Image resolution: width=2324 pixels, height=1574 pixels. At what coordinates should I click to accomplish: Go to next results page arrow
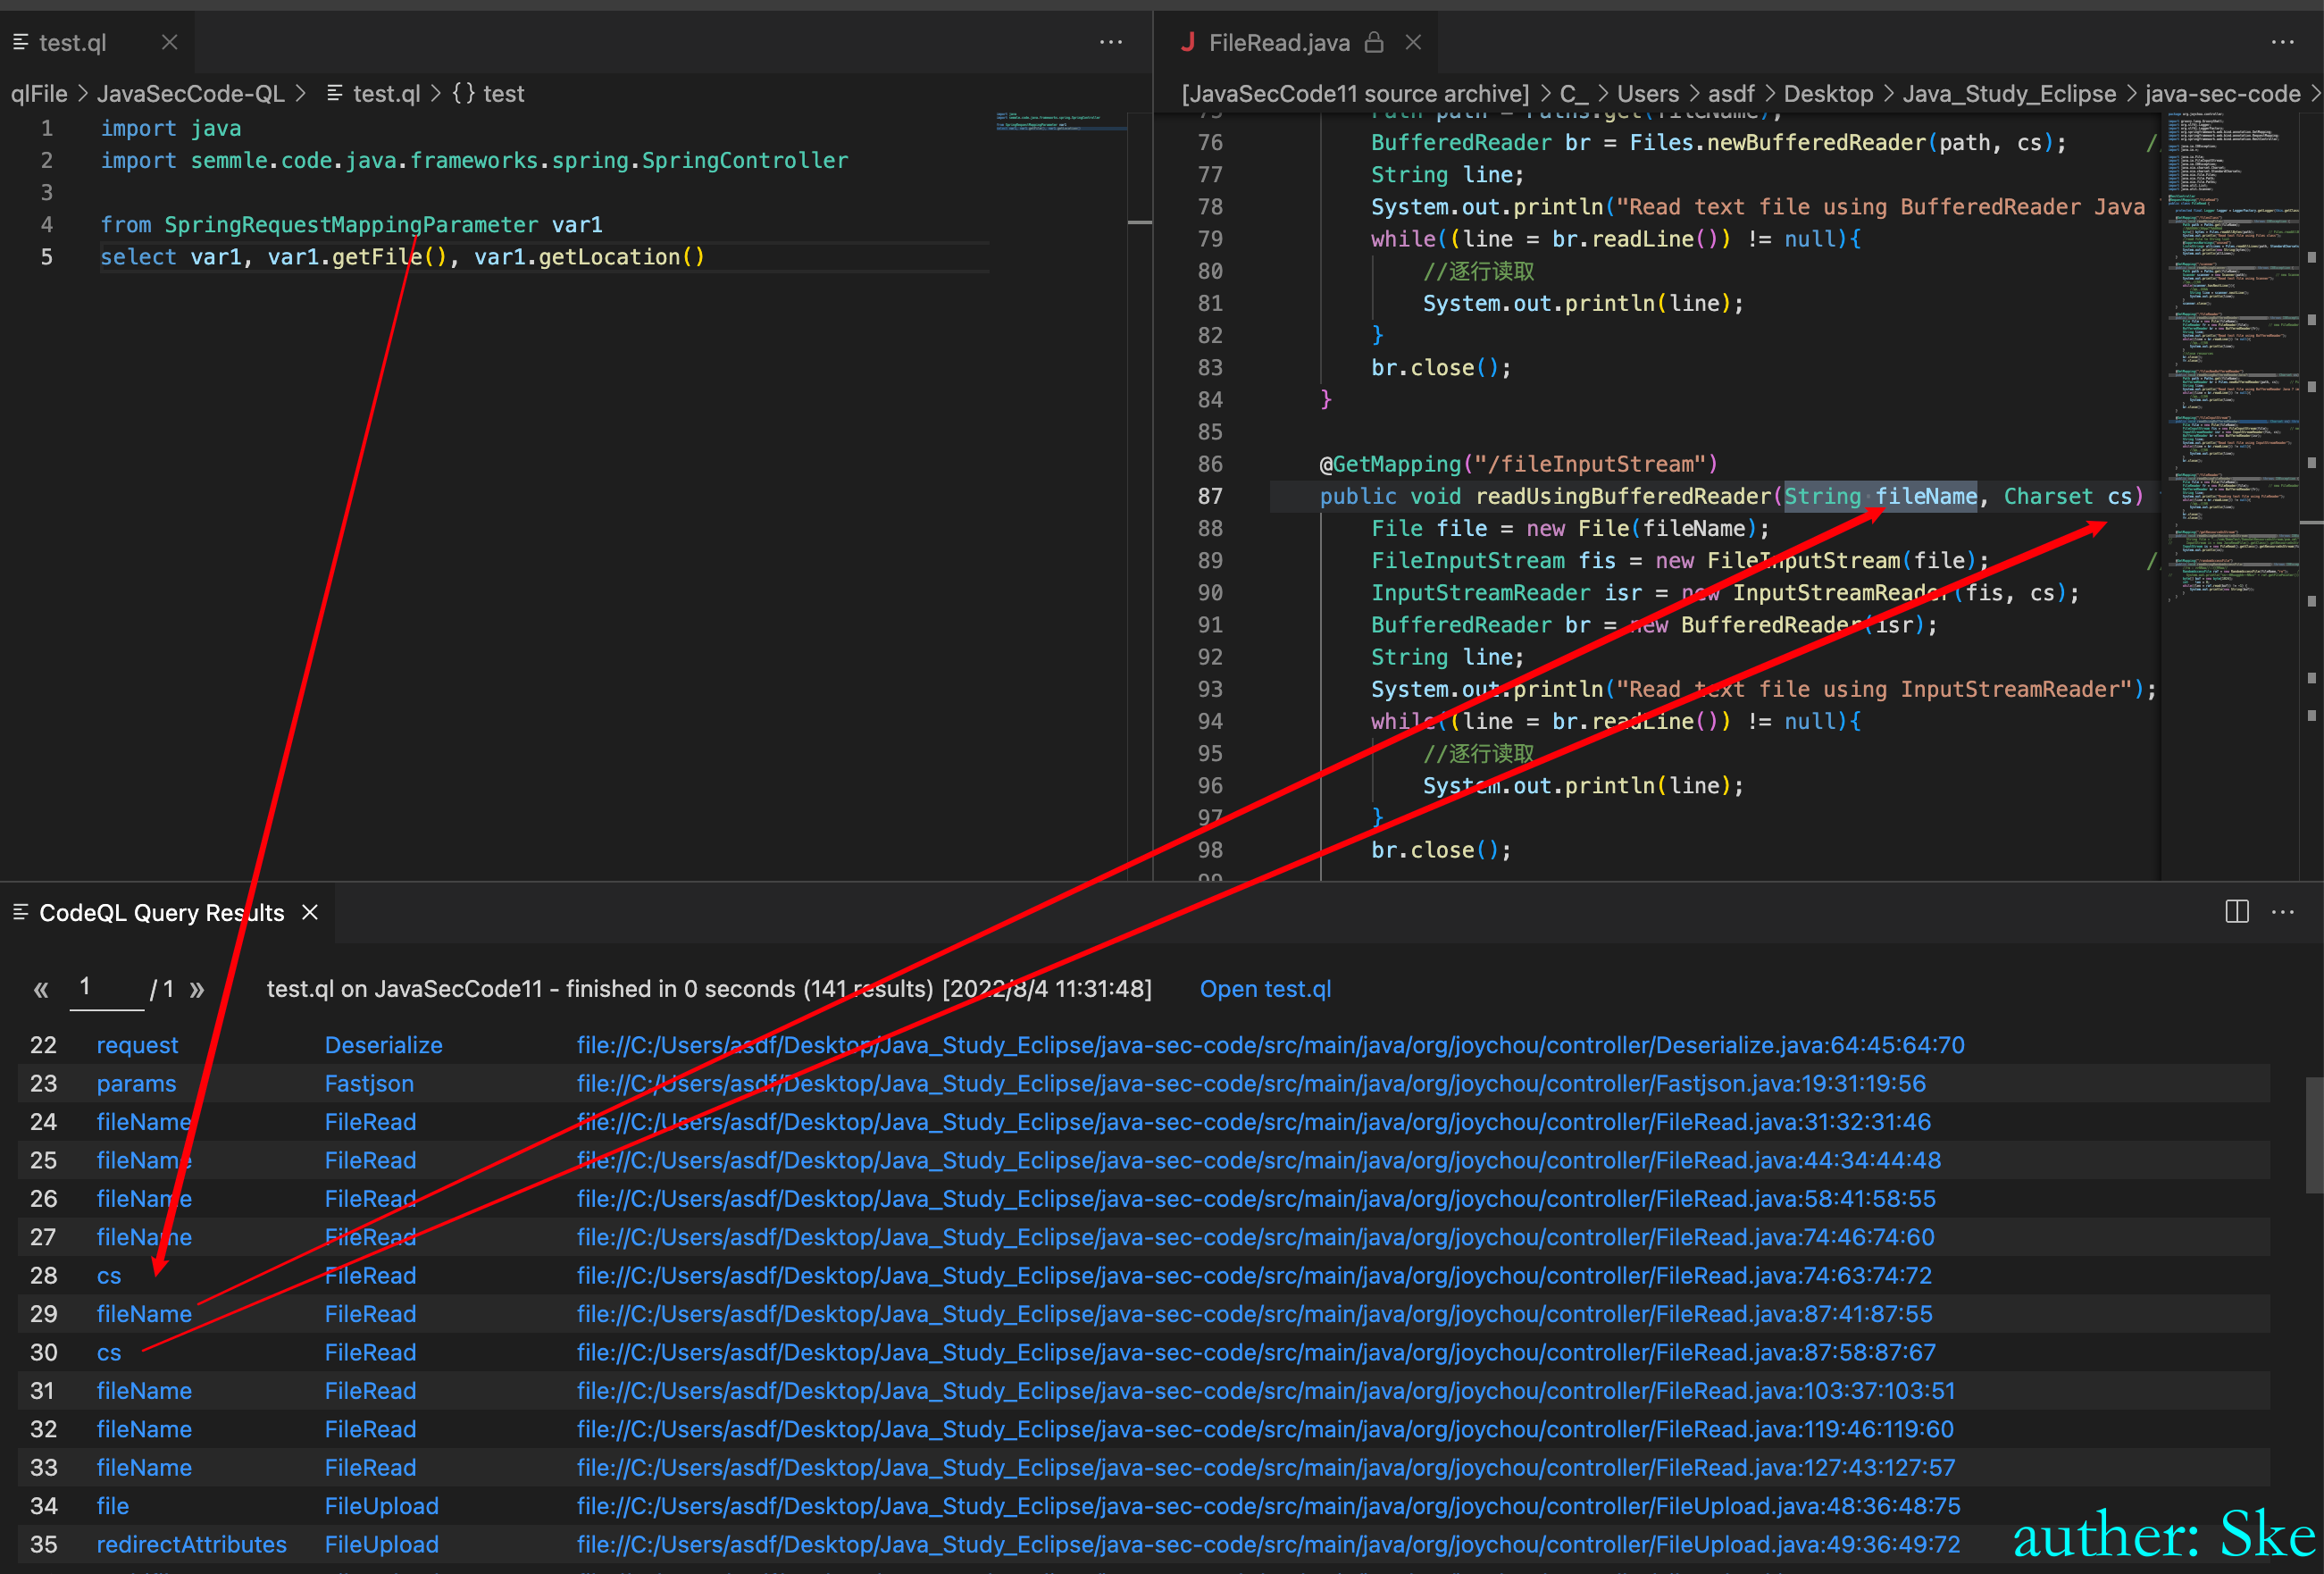[x=197, y=990]
